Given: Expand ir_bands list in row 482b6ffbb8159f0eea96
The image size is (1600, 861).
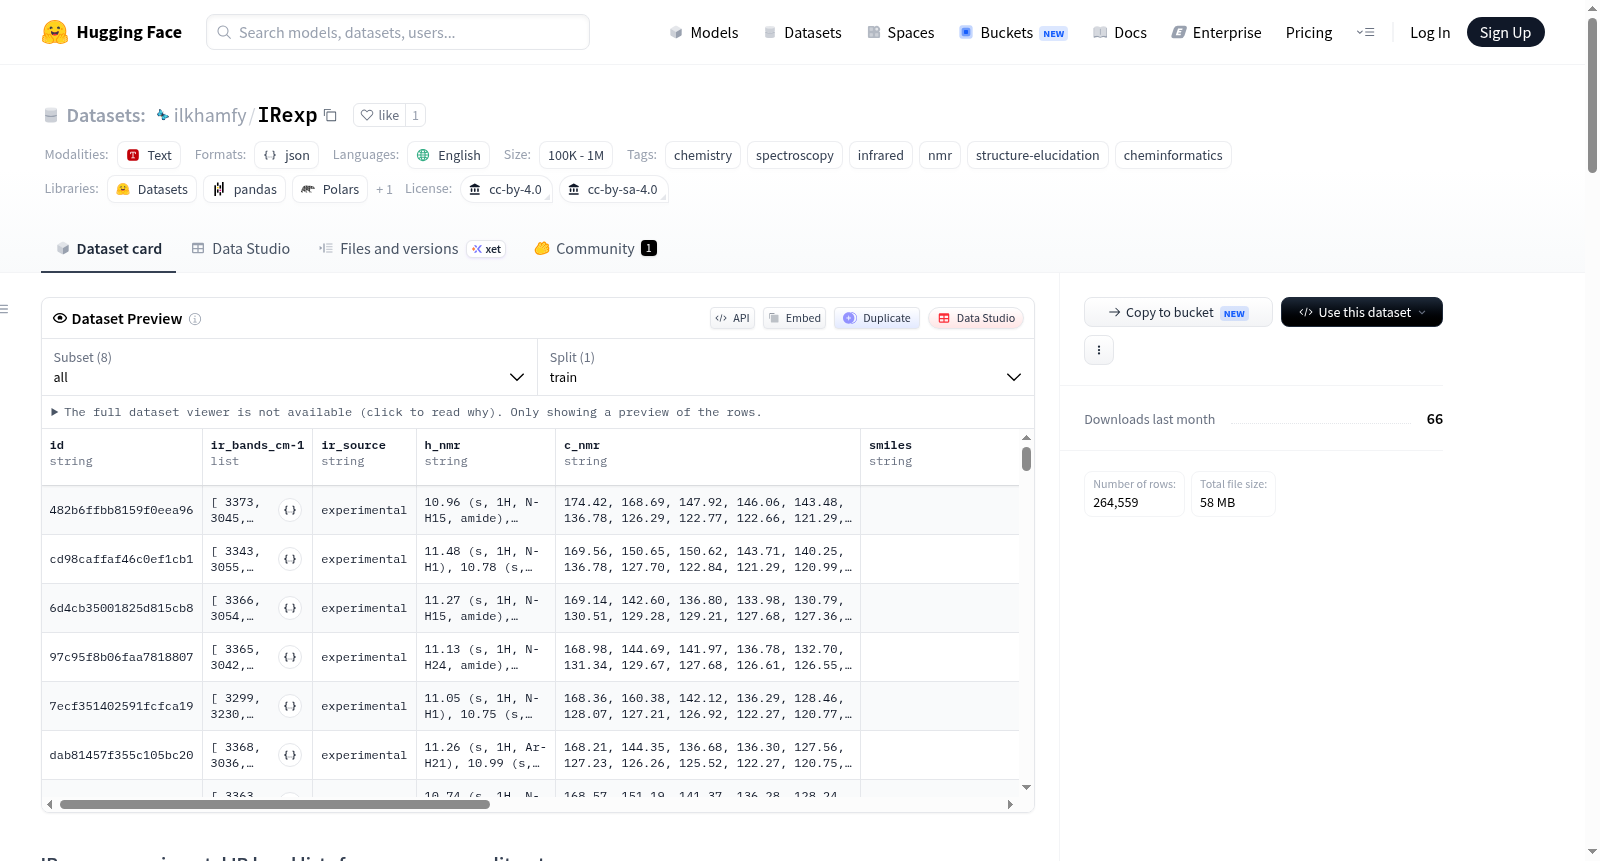Looking at the screenshot, I should tap(290, 510).
